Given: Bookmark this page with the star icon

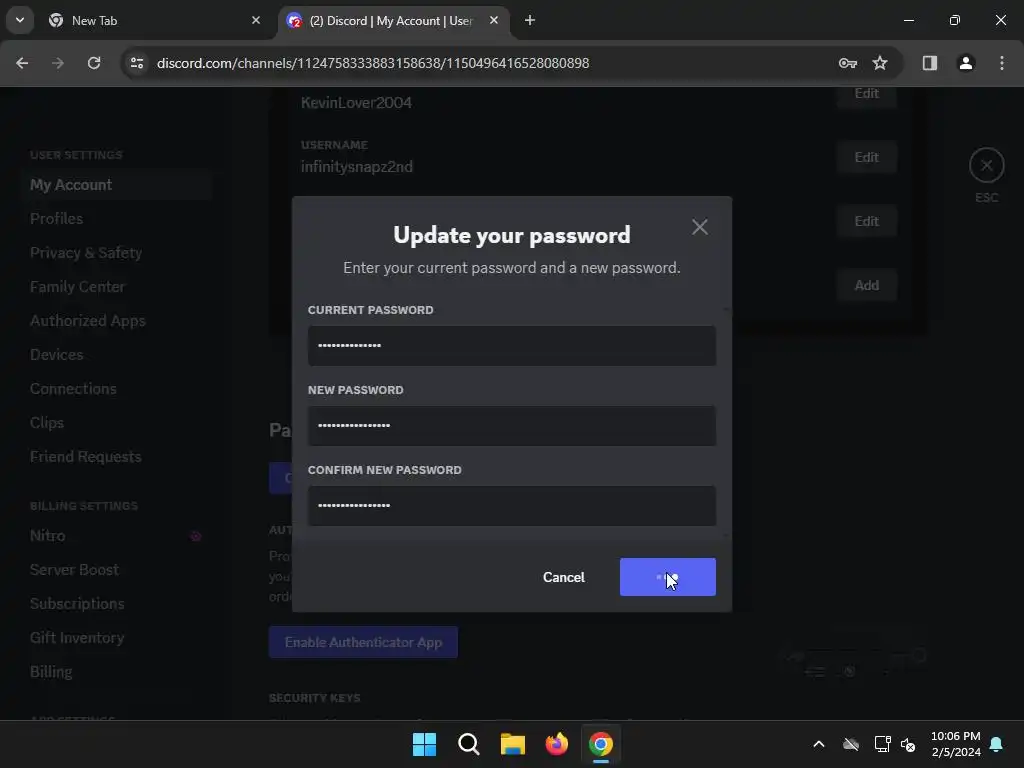Looking at the screenshot, I should point(880,63).
